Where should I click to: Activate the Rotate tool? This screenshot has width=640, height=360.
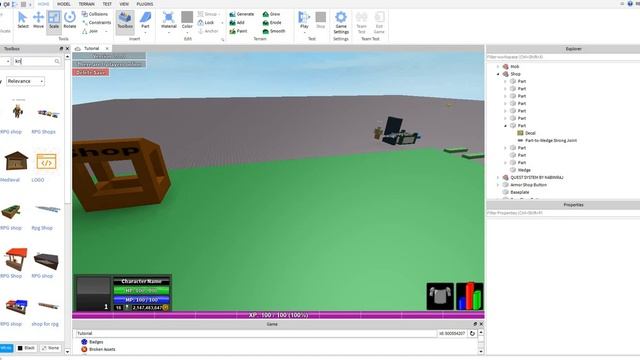pyautogui.click(x=70, y=20)
